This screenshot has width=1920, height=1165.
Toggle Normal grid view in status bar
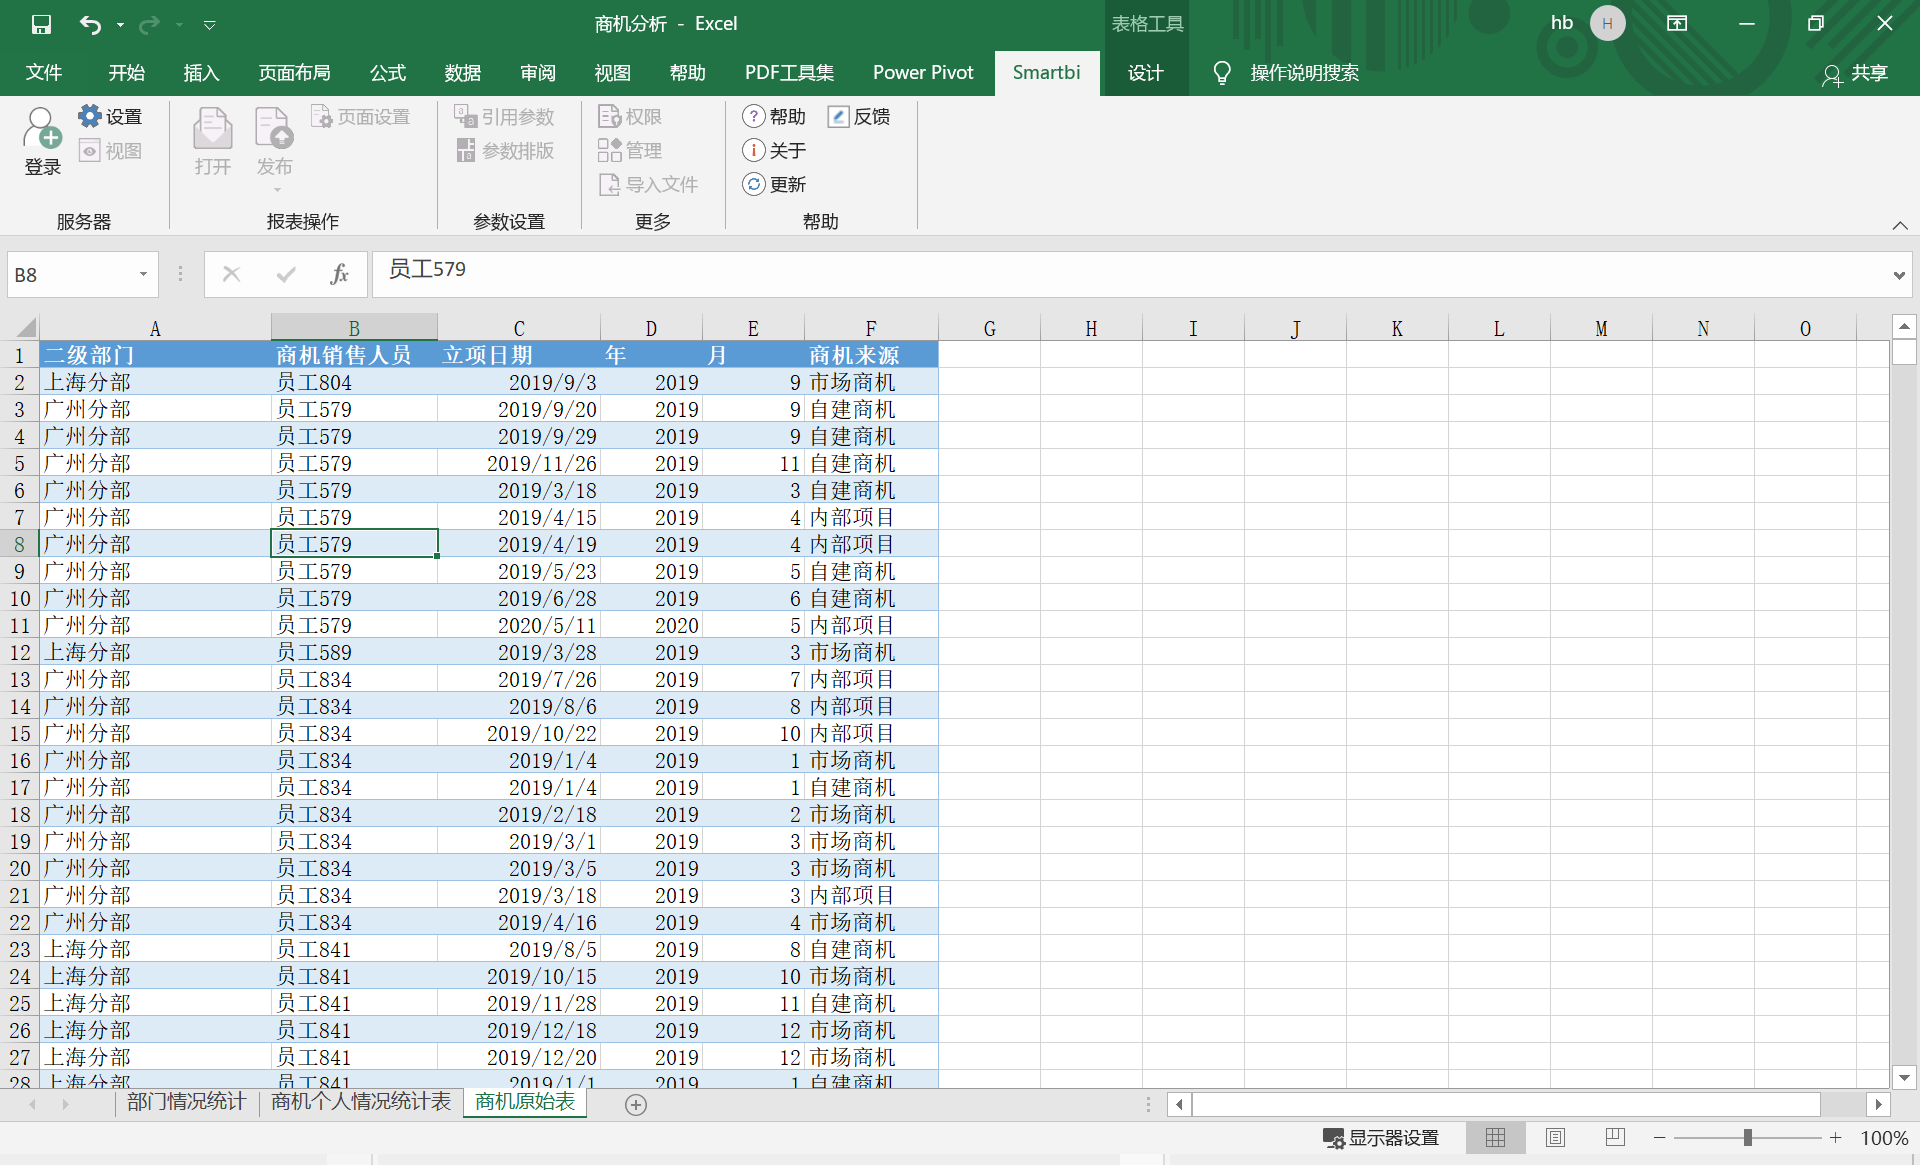[x=1495, y=1137]
